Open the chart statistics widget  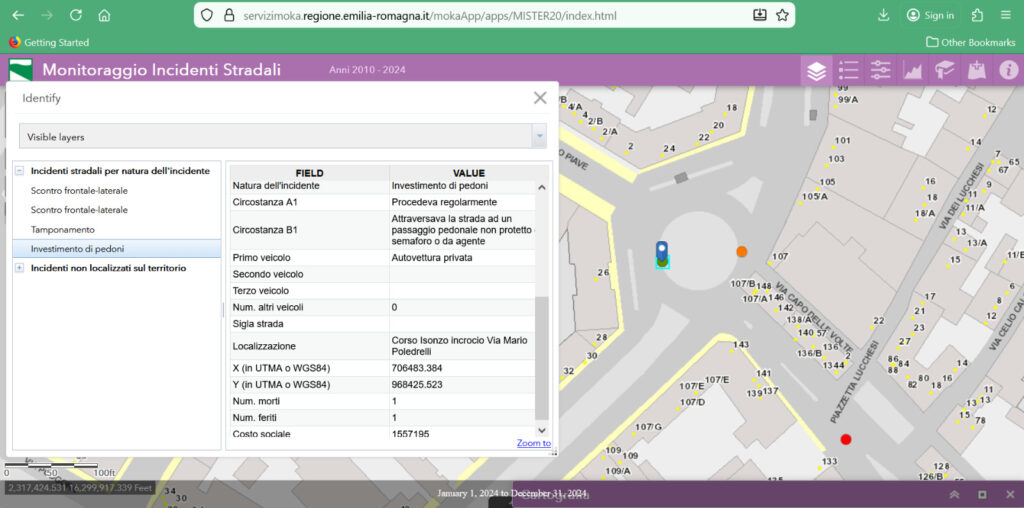click(x=913, y=70)
